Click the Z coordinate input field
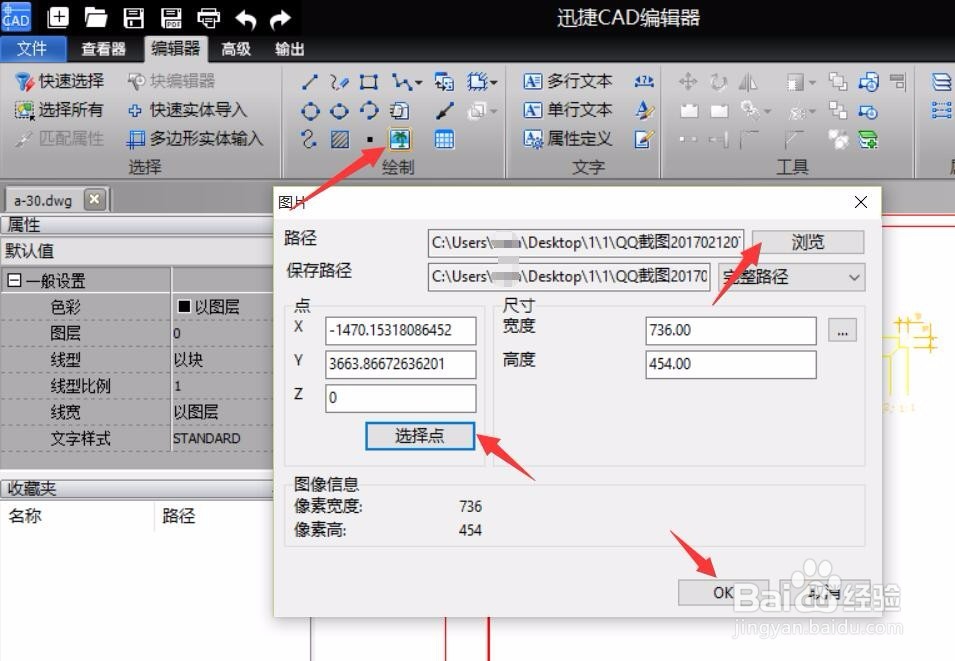 tap(401, 398)
